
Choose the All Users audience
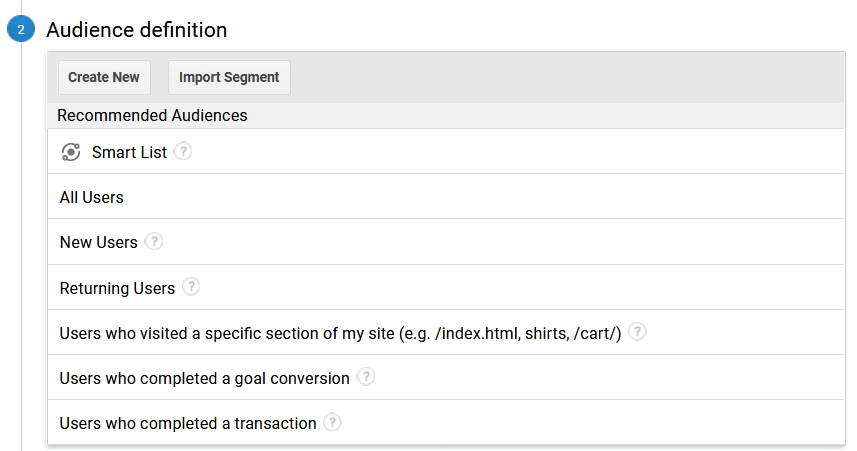pos(446,197)
